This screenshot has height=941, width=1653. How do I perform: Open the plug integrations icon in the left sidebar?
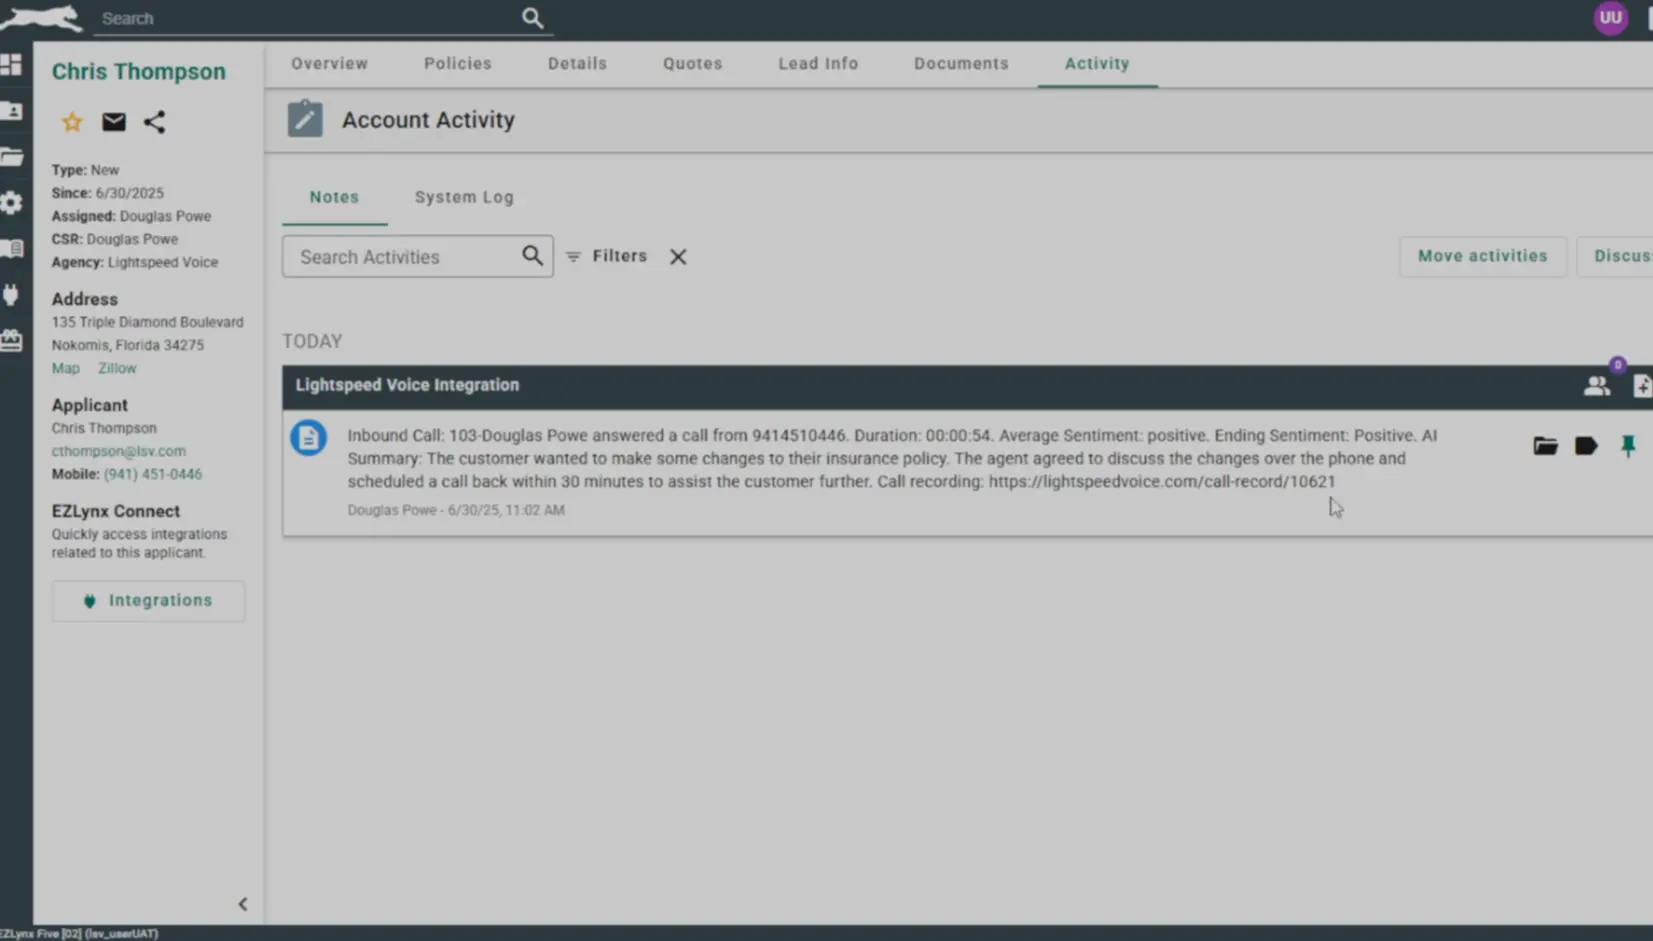click(12, 295)
